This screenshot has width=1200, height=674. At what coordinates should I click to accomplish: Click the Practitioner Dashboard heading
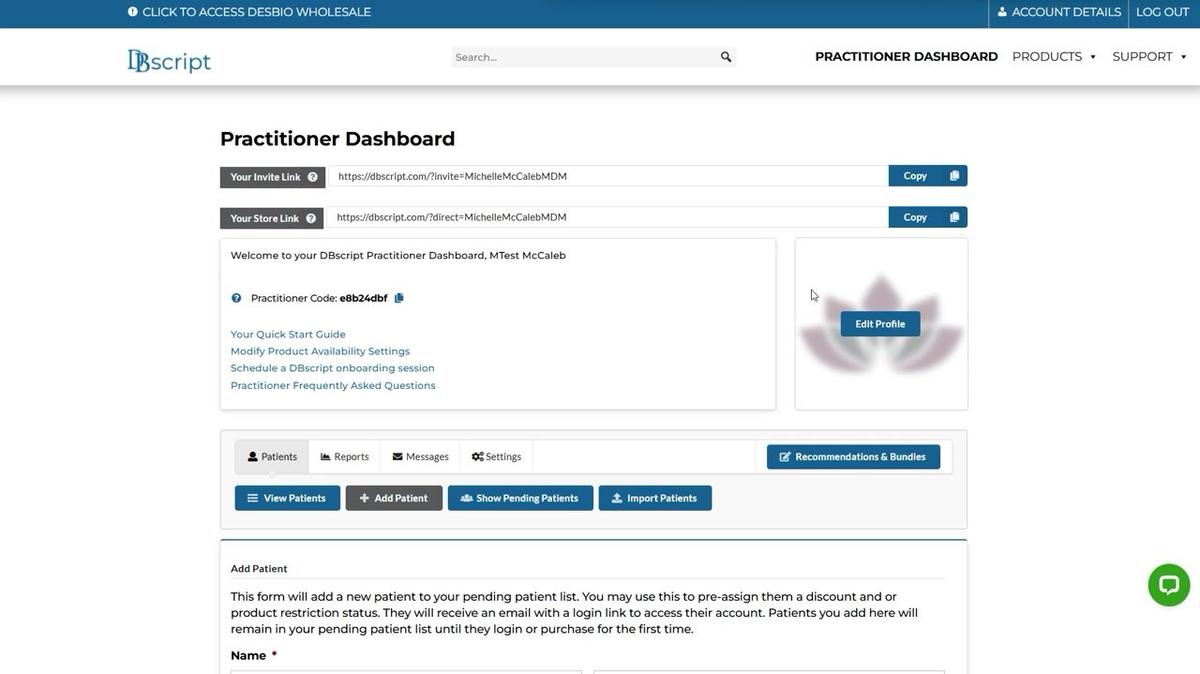(337, 139)
